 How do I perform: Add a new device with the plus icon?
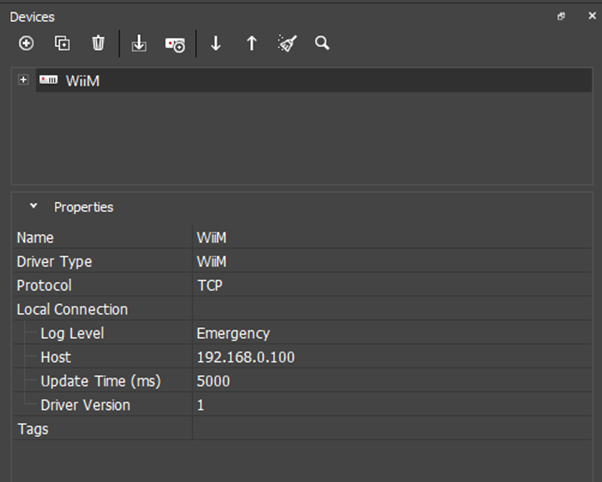[x=26, y=43]
